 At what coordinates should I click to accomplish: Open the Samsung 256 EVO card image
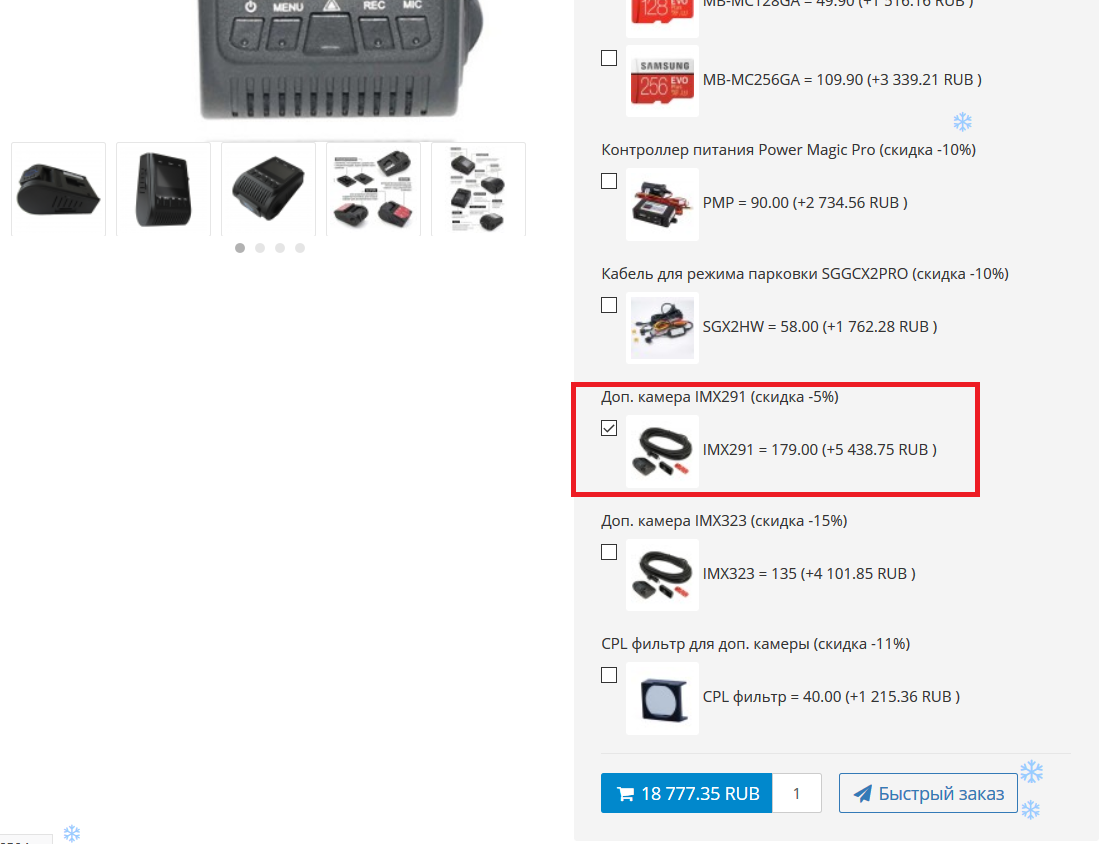pyautogui.click(x=662, y=81)
